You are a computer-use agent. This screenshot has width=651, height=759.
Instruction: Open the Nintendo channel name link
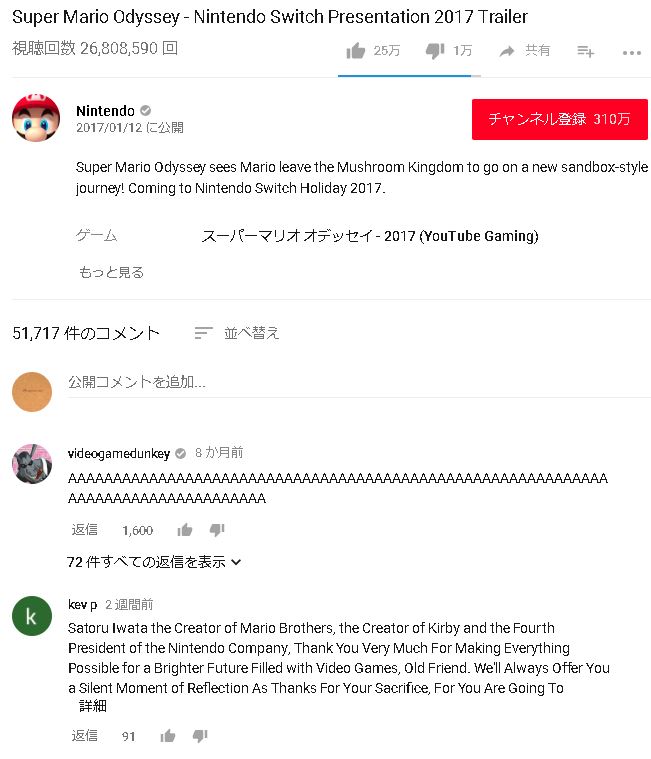pos(105,111)
